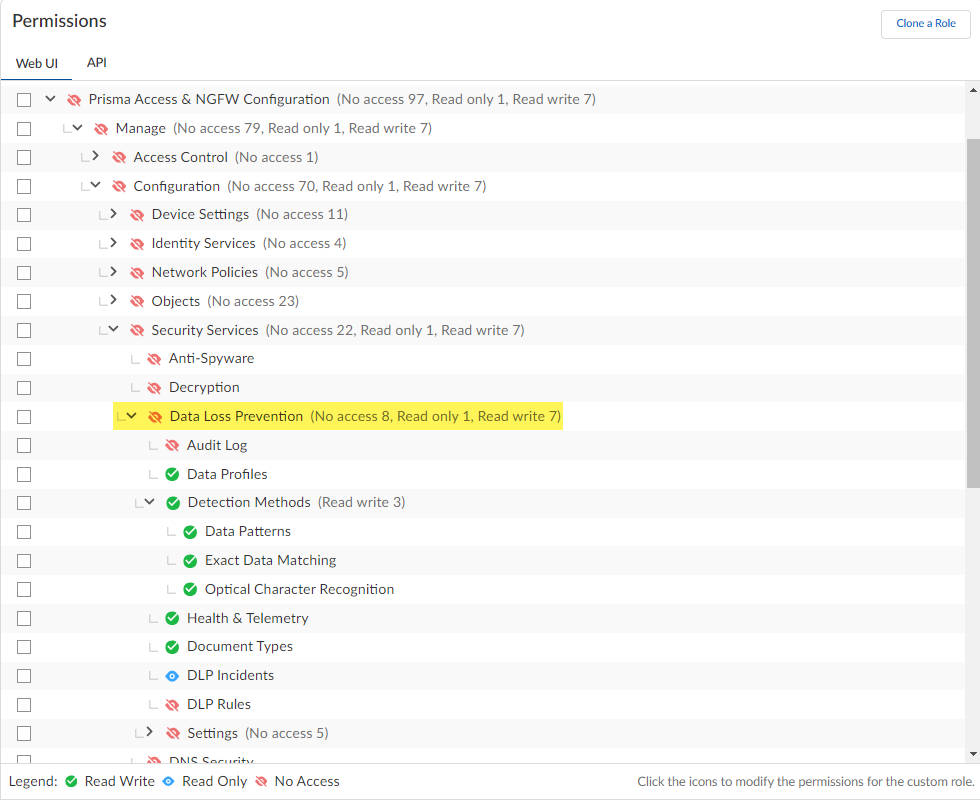Click the permission icon beside Configuration
Viewport: 980px width, 800px height.
(119, 186)
